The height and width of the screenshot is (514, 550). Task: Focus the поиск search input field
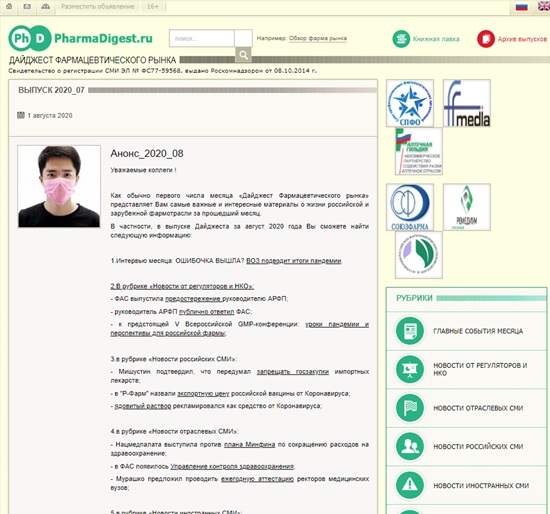(202, 39)
